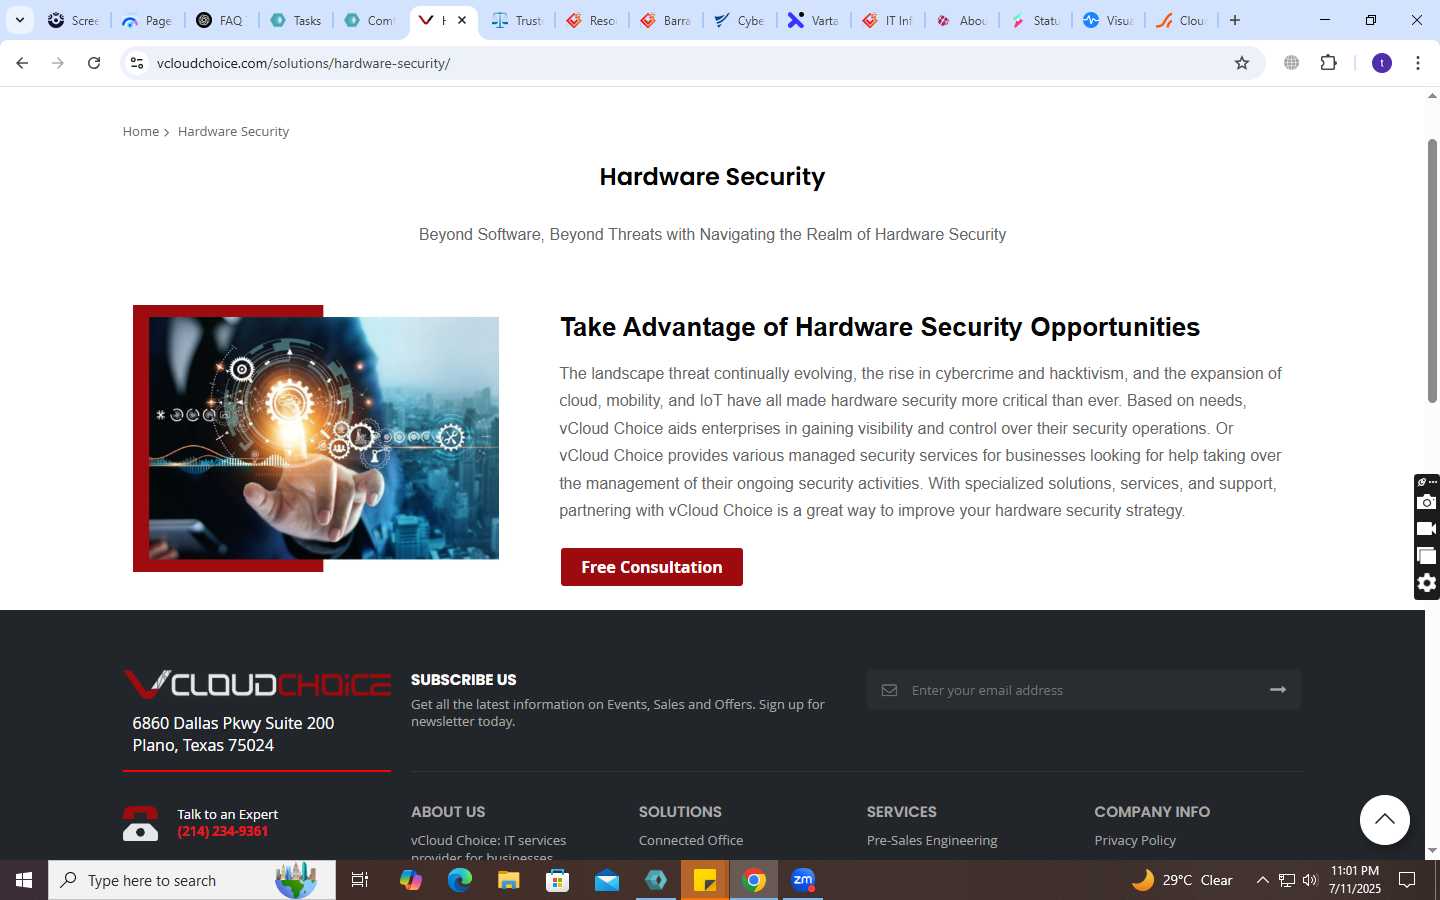This screenshot has width=1440, height=900.
Task: Open Microsoft Store from taskbar
Action: coord(558,880)
